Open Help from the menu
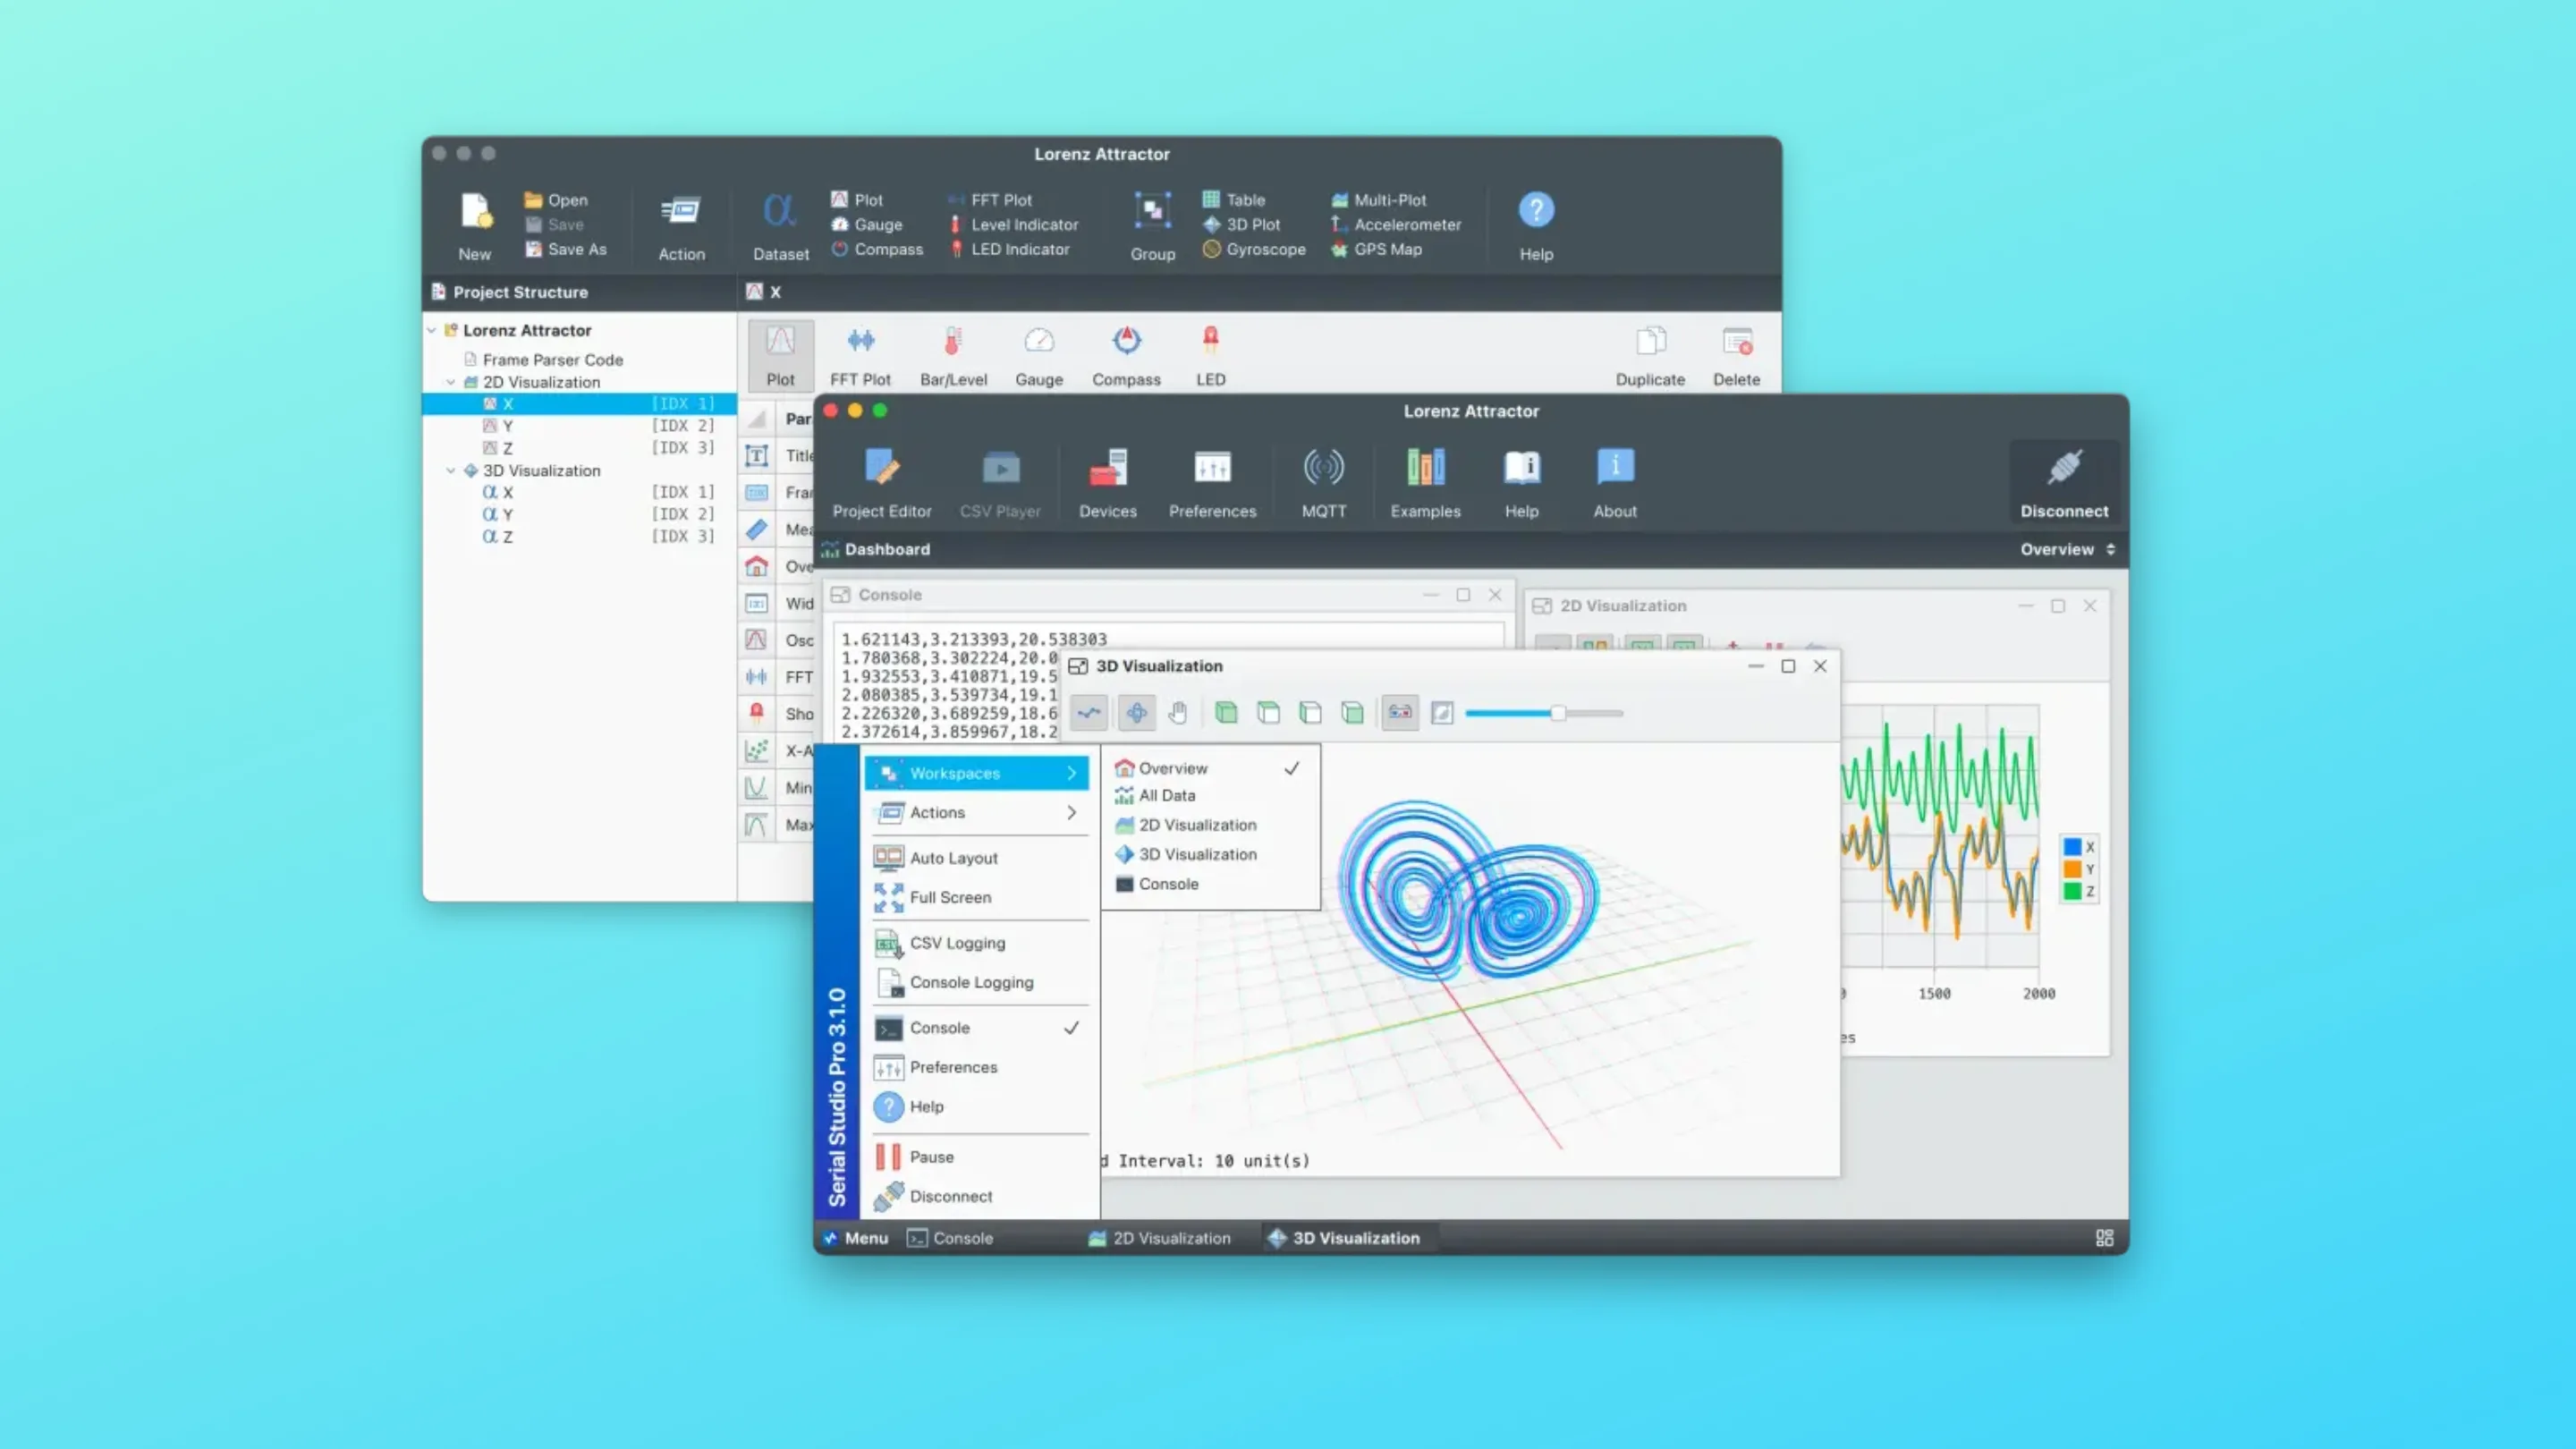 pos(977,1106)
